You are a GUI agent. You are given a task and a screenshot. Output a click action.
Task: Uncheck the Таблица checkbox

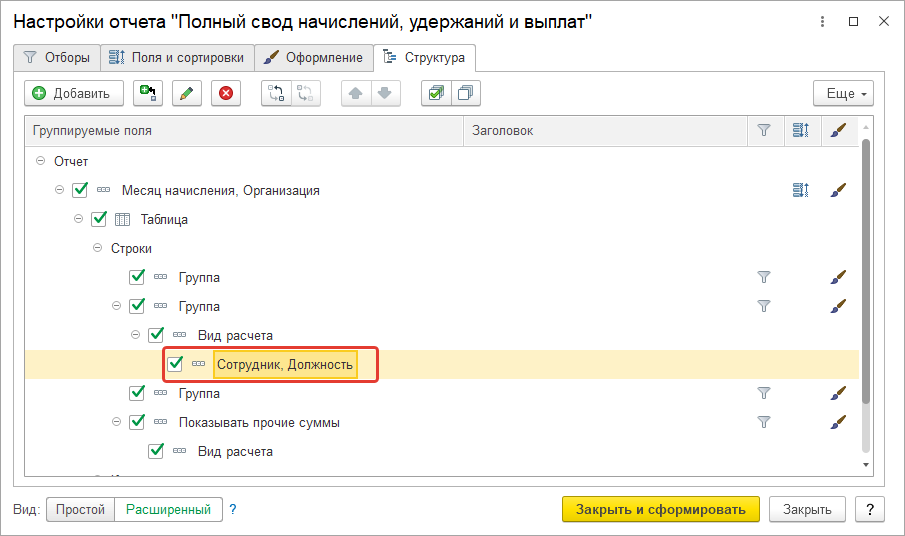99,219
